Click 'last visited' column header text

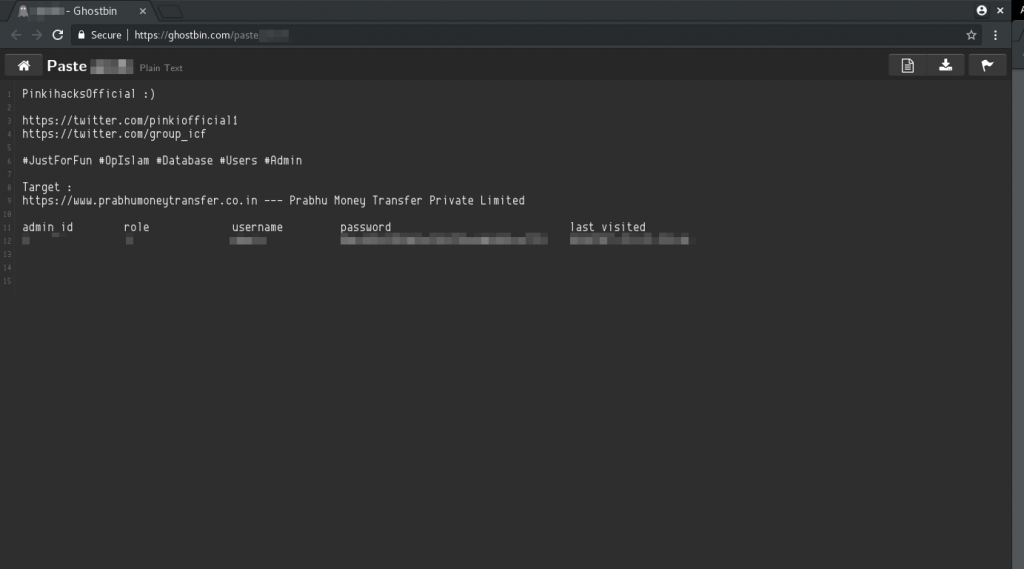(x=607, y=227)
